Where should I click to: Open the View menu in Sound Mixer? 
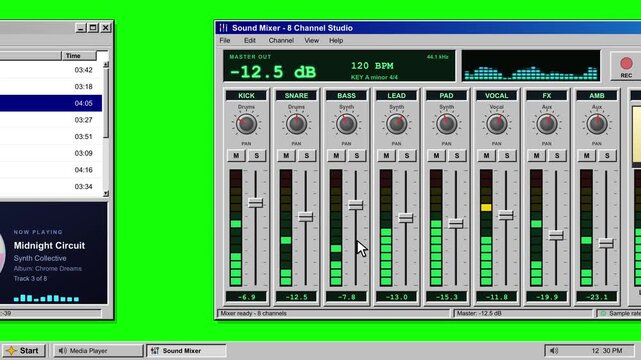[x=312, y=40]
